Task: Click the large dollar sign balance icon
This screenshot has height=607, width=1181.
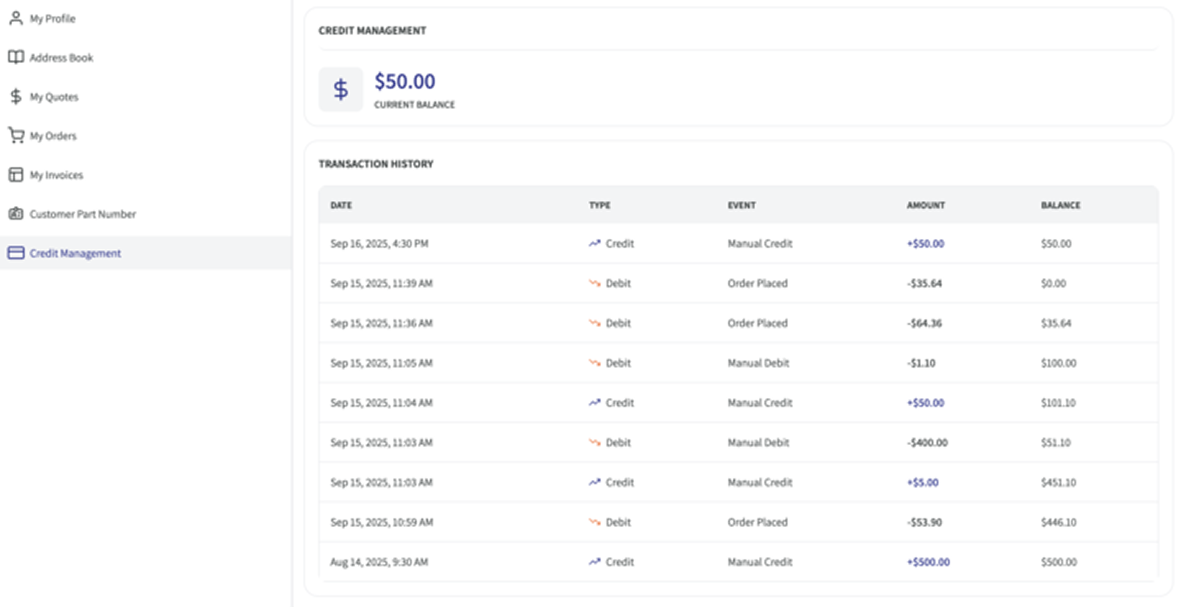Action: (340, 89)
